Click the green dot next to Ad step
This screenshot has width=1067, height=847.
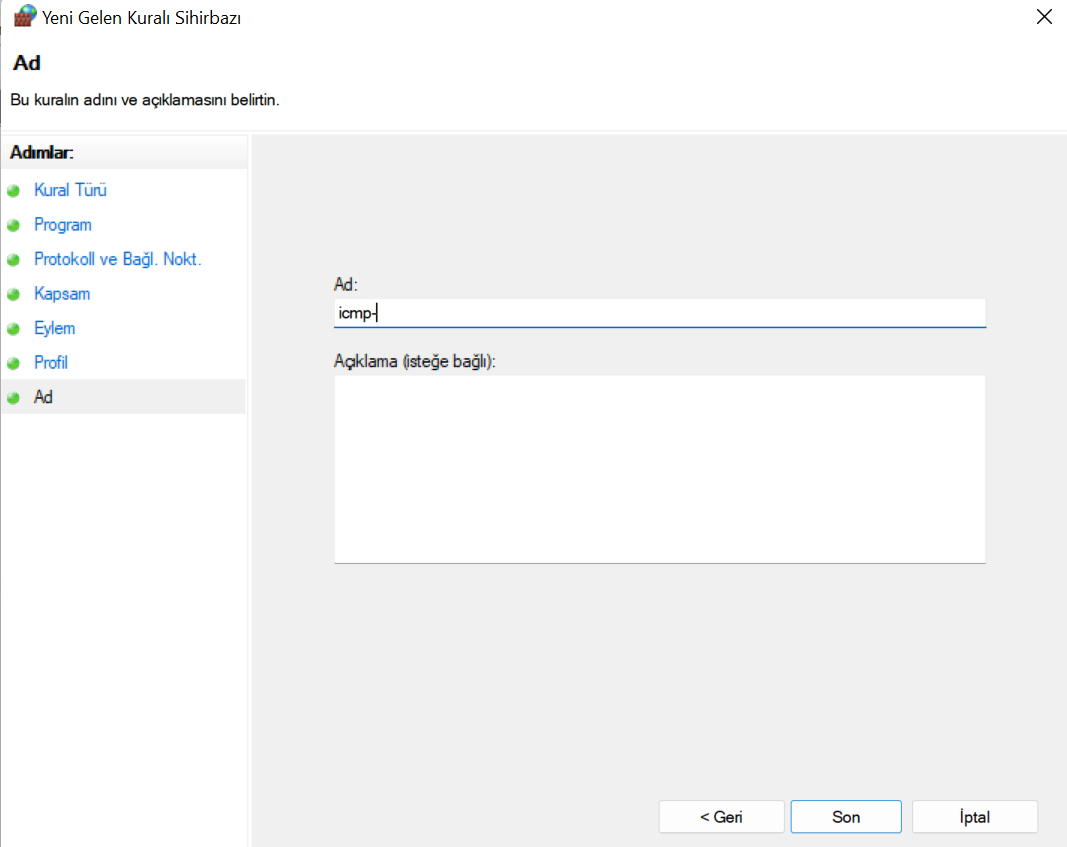14,398
